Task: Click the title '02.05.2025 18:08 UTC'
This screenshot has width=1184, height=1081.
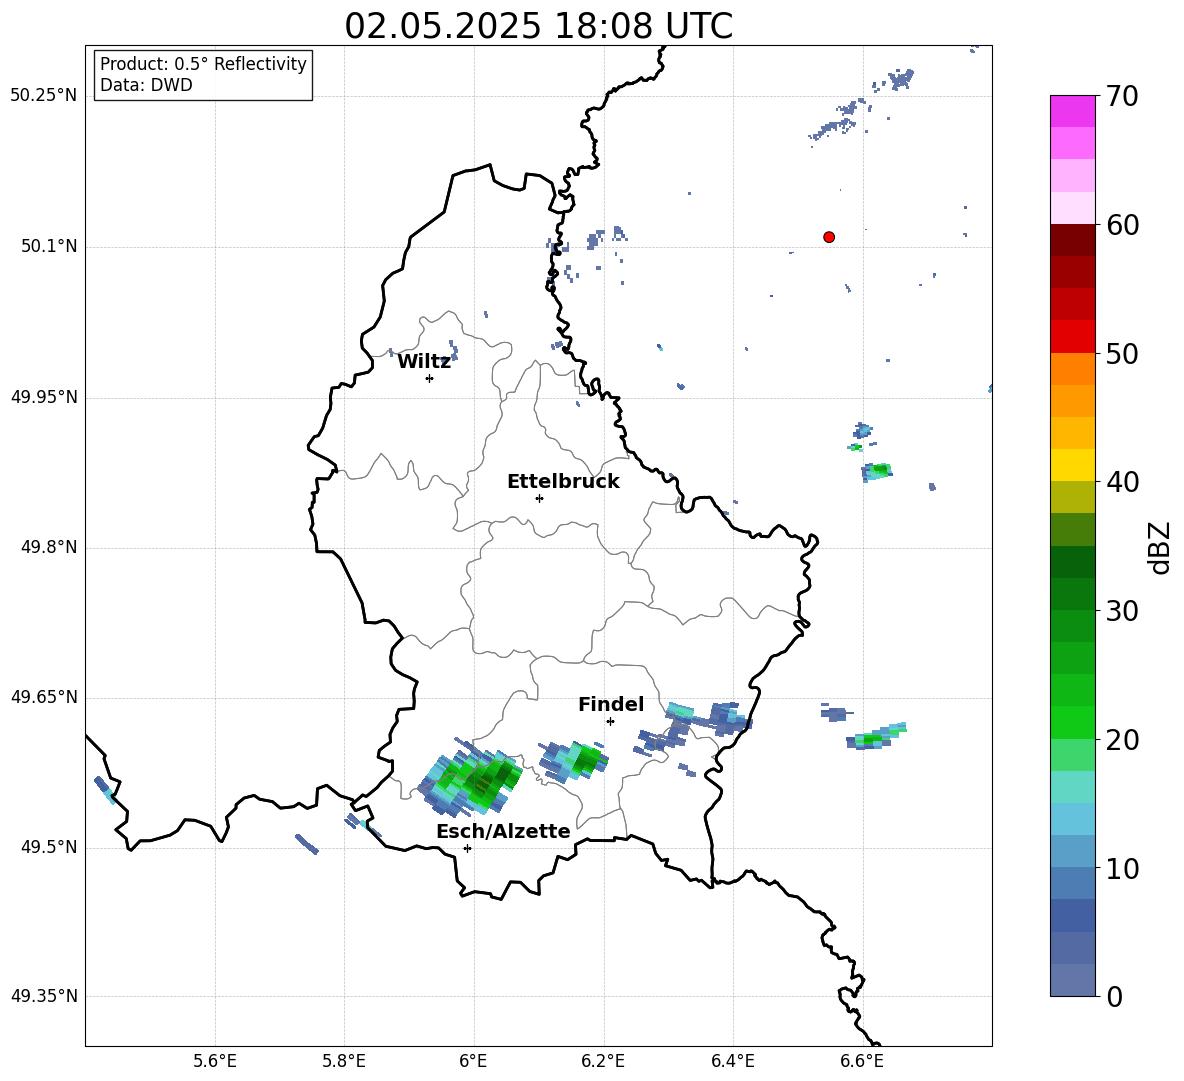Action: tap(538, 26)
